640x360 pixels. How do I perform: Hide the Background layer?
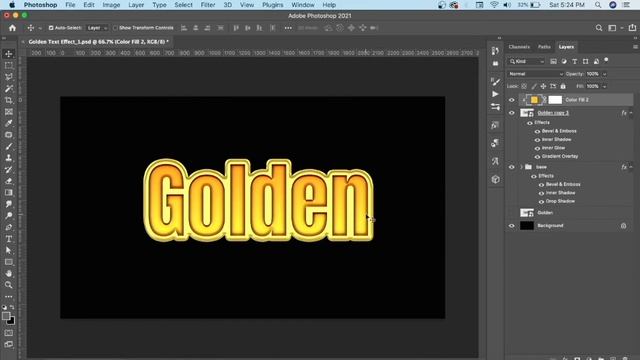(x=511, y=225)
